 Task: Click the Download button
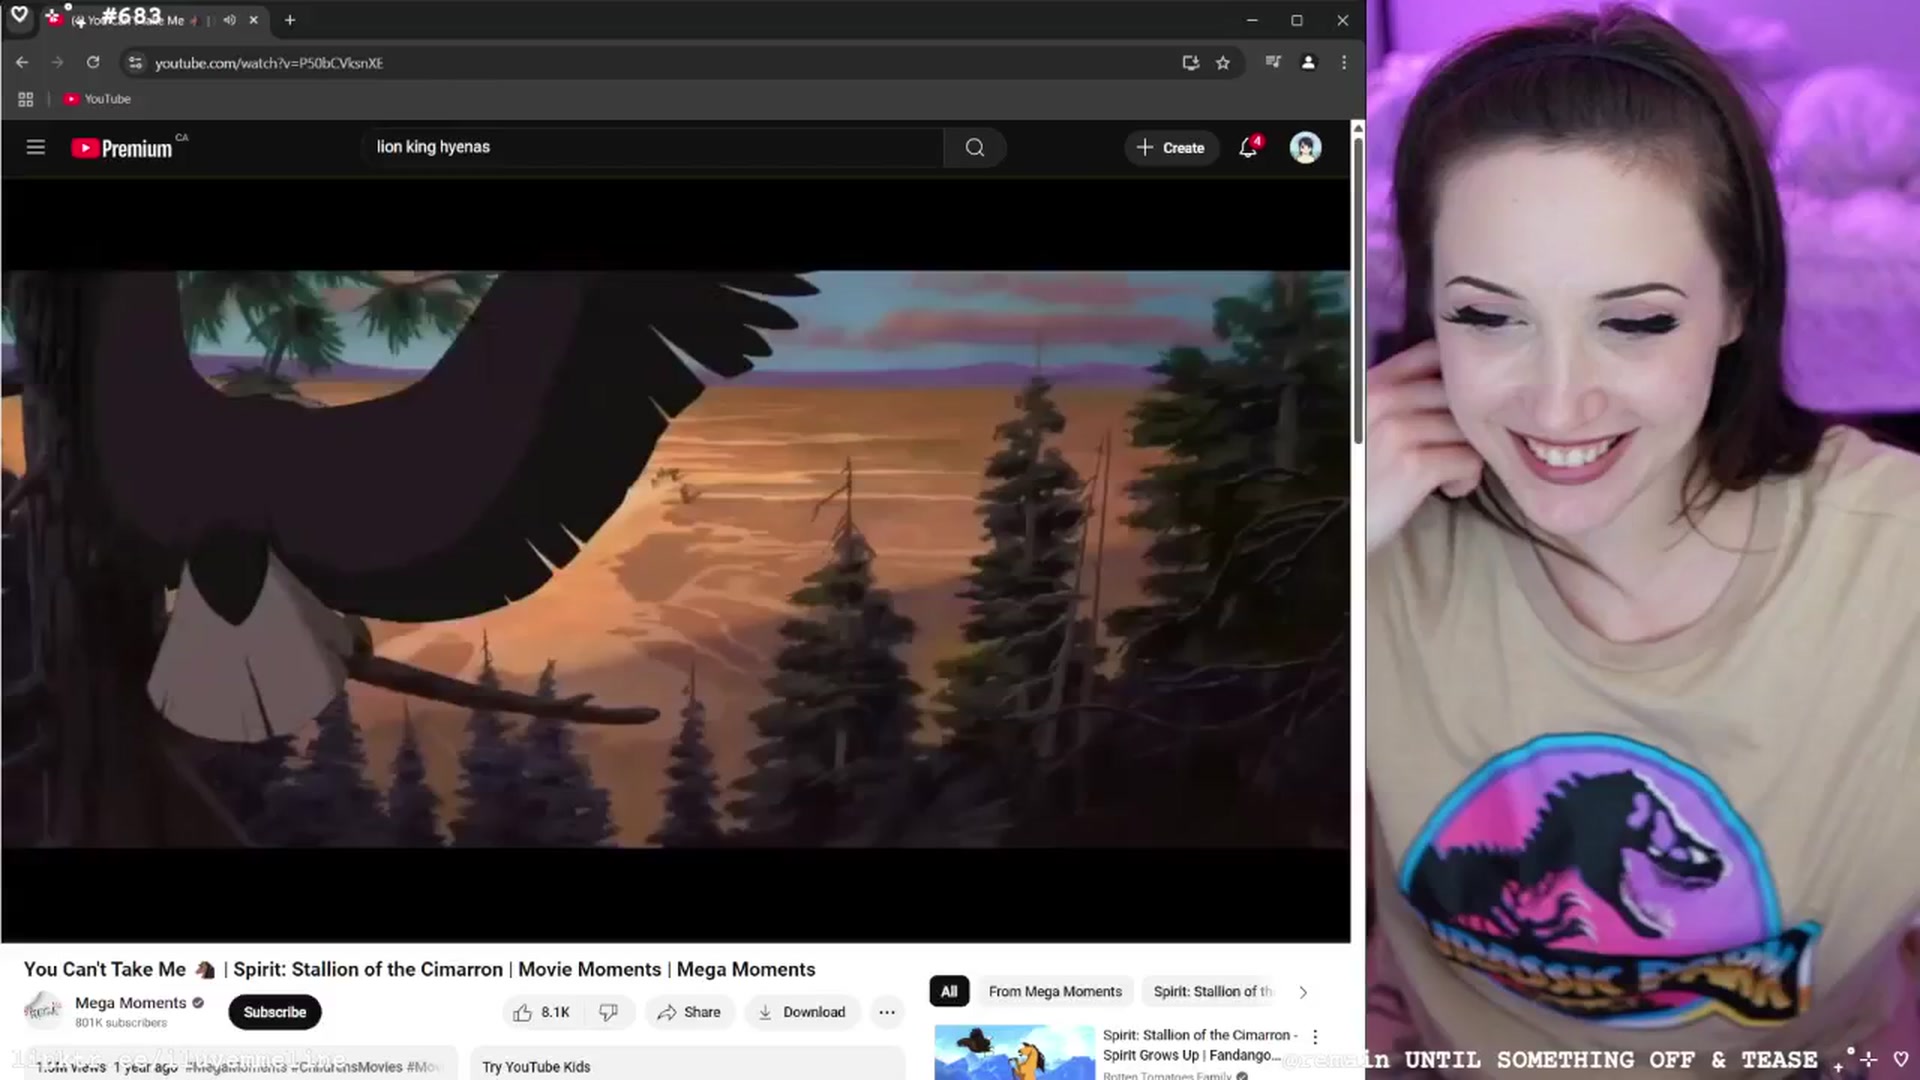[x=802, y=1012]
